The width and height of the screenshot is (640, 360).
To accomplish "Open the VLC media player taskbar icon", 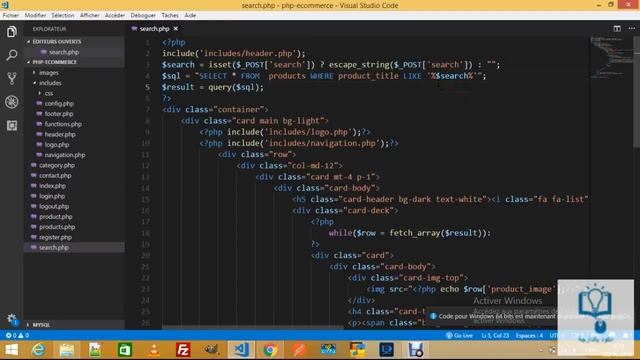I will [x=154, y=350].
